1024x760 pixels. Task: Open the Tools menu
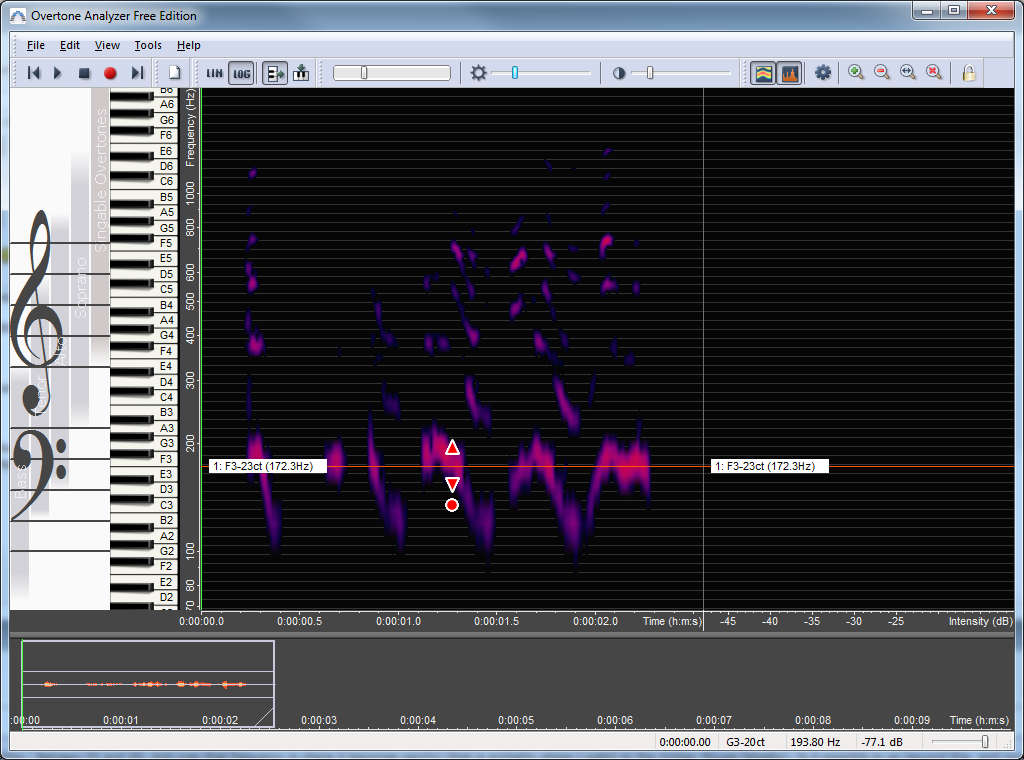click(148, 45)
